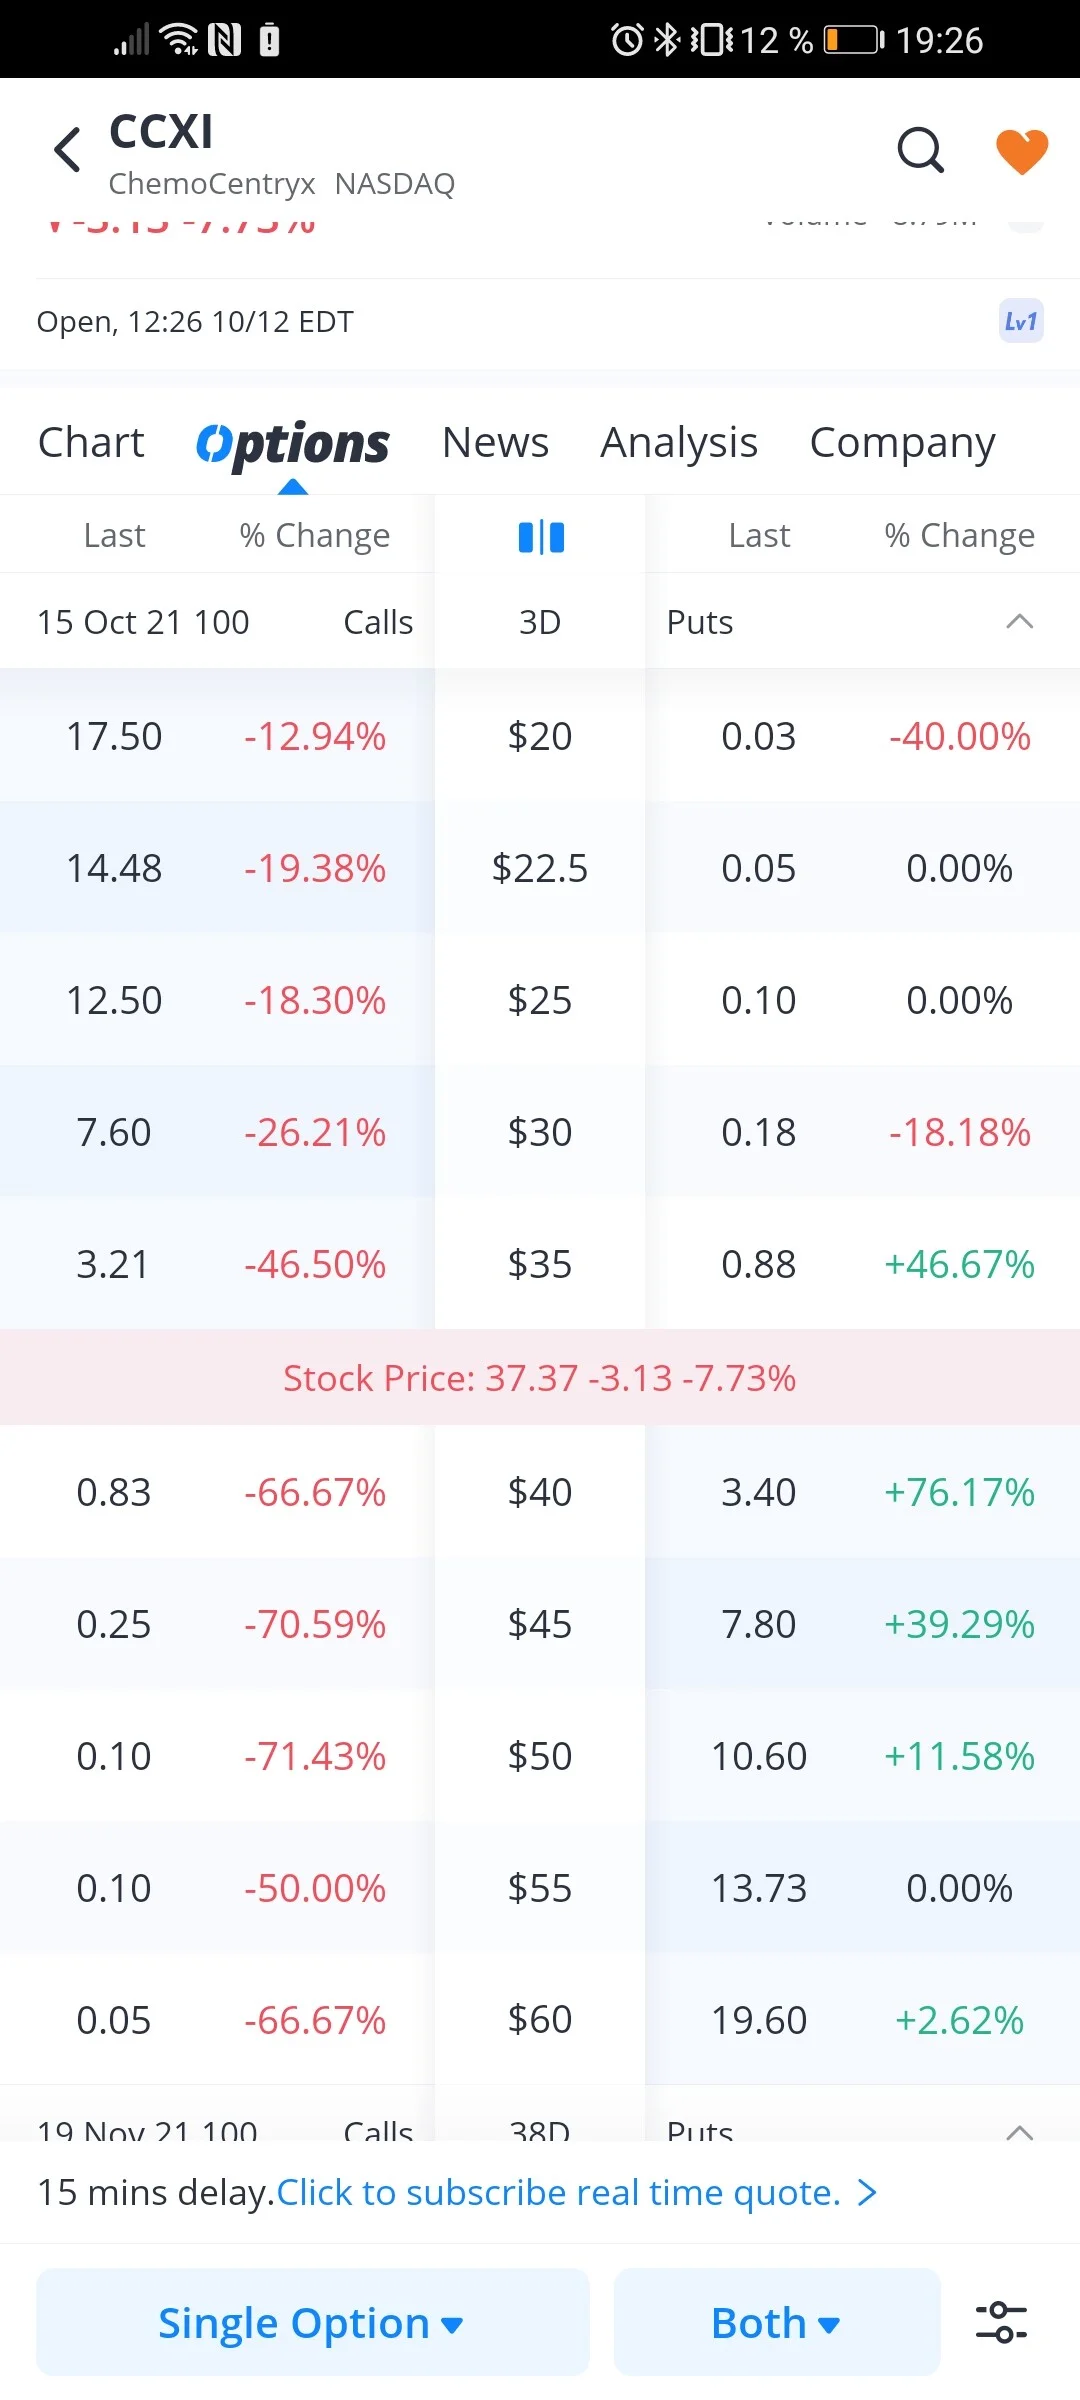Tap the Stock Price 37.37 divider row

tap(540, 1378)
